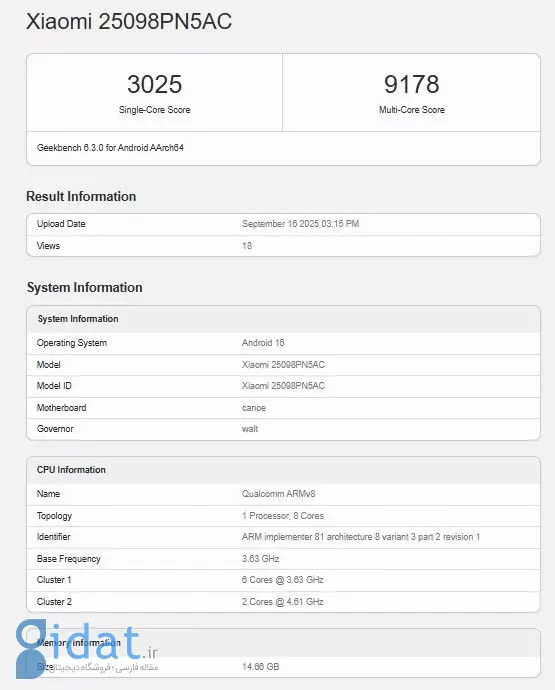Click Geekbench 6.3.0 for Android AArch64 text
Screen dimensions: 555x690
(110, 148)
